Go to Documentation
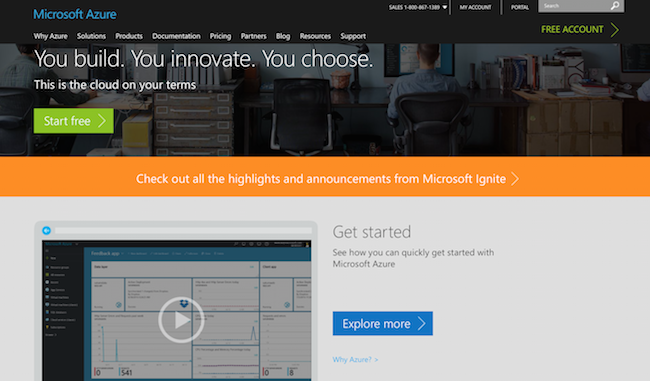 176,36
